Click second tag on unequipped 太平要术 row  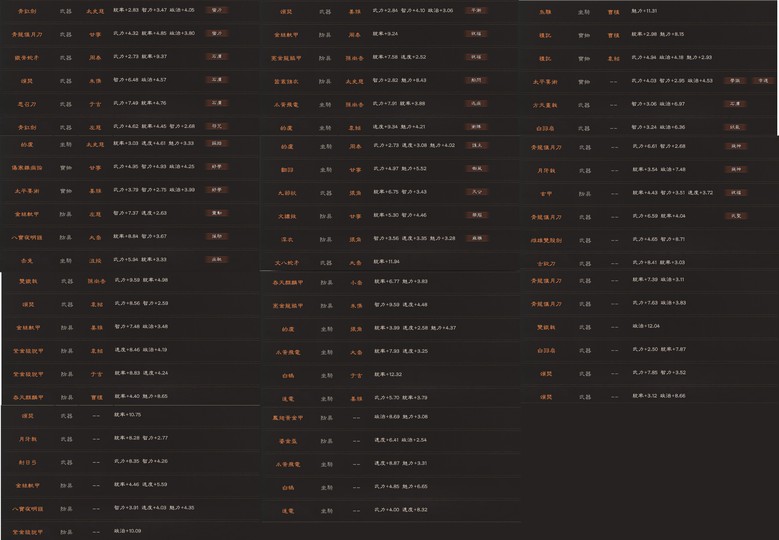tap(764, 79)
